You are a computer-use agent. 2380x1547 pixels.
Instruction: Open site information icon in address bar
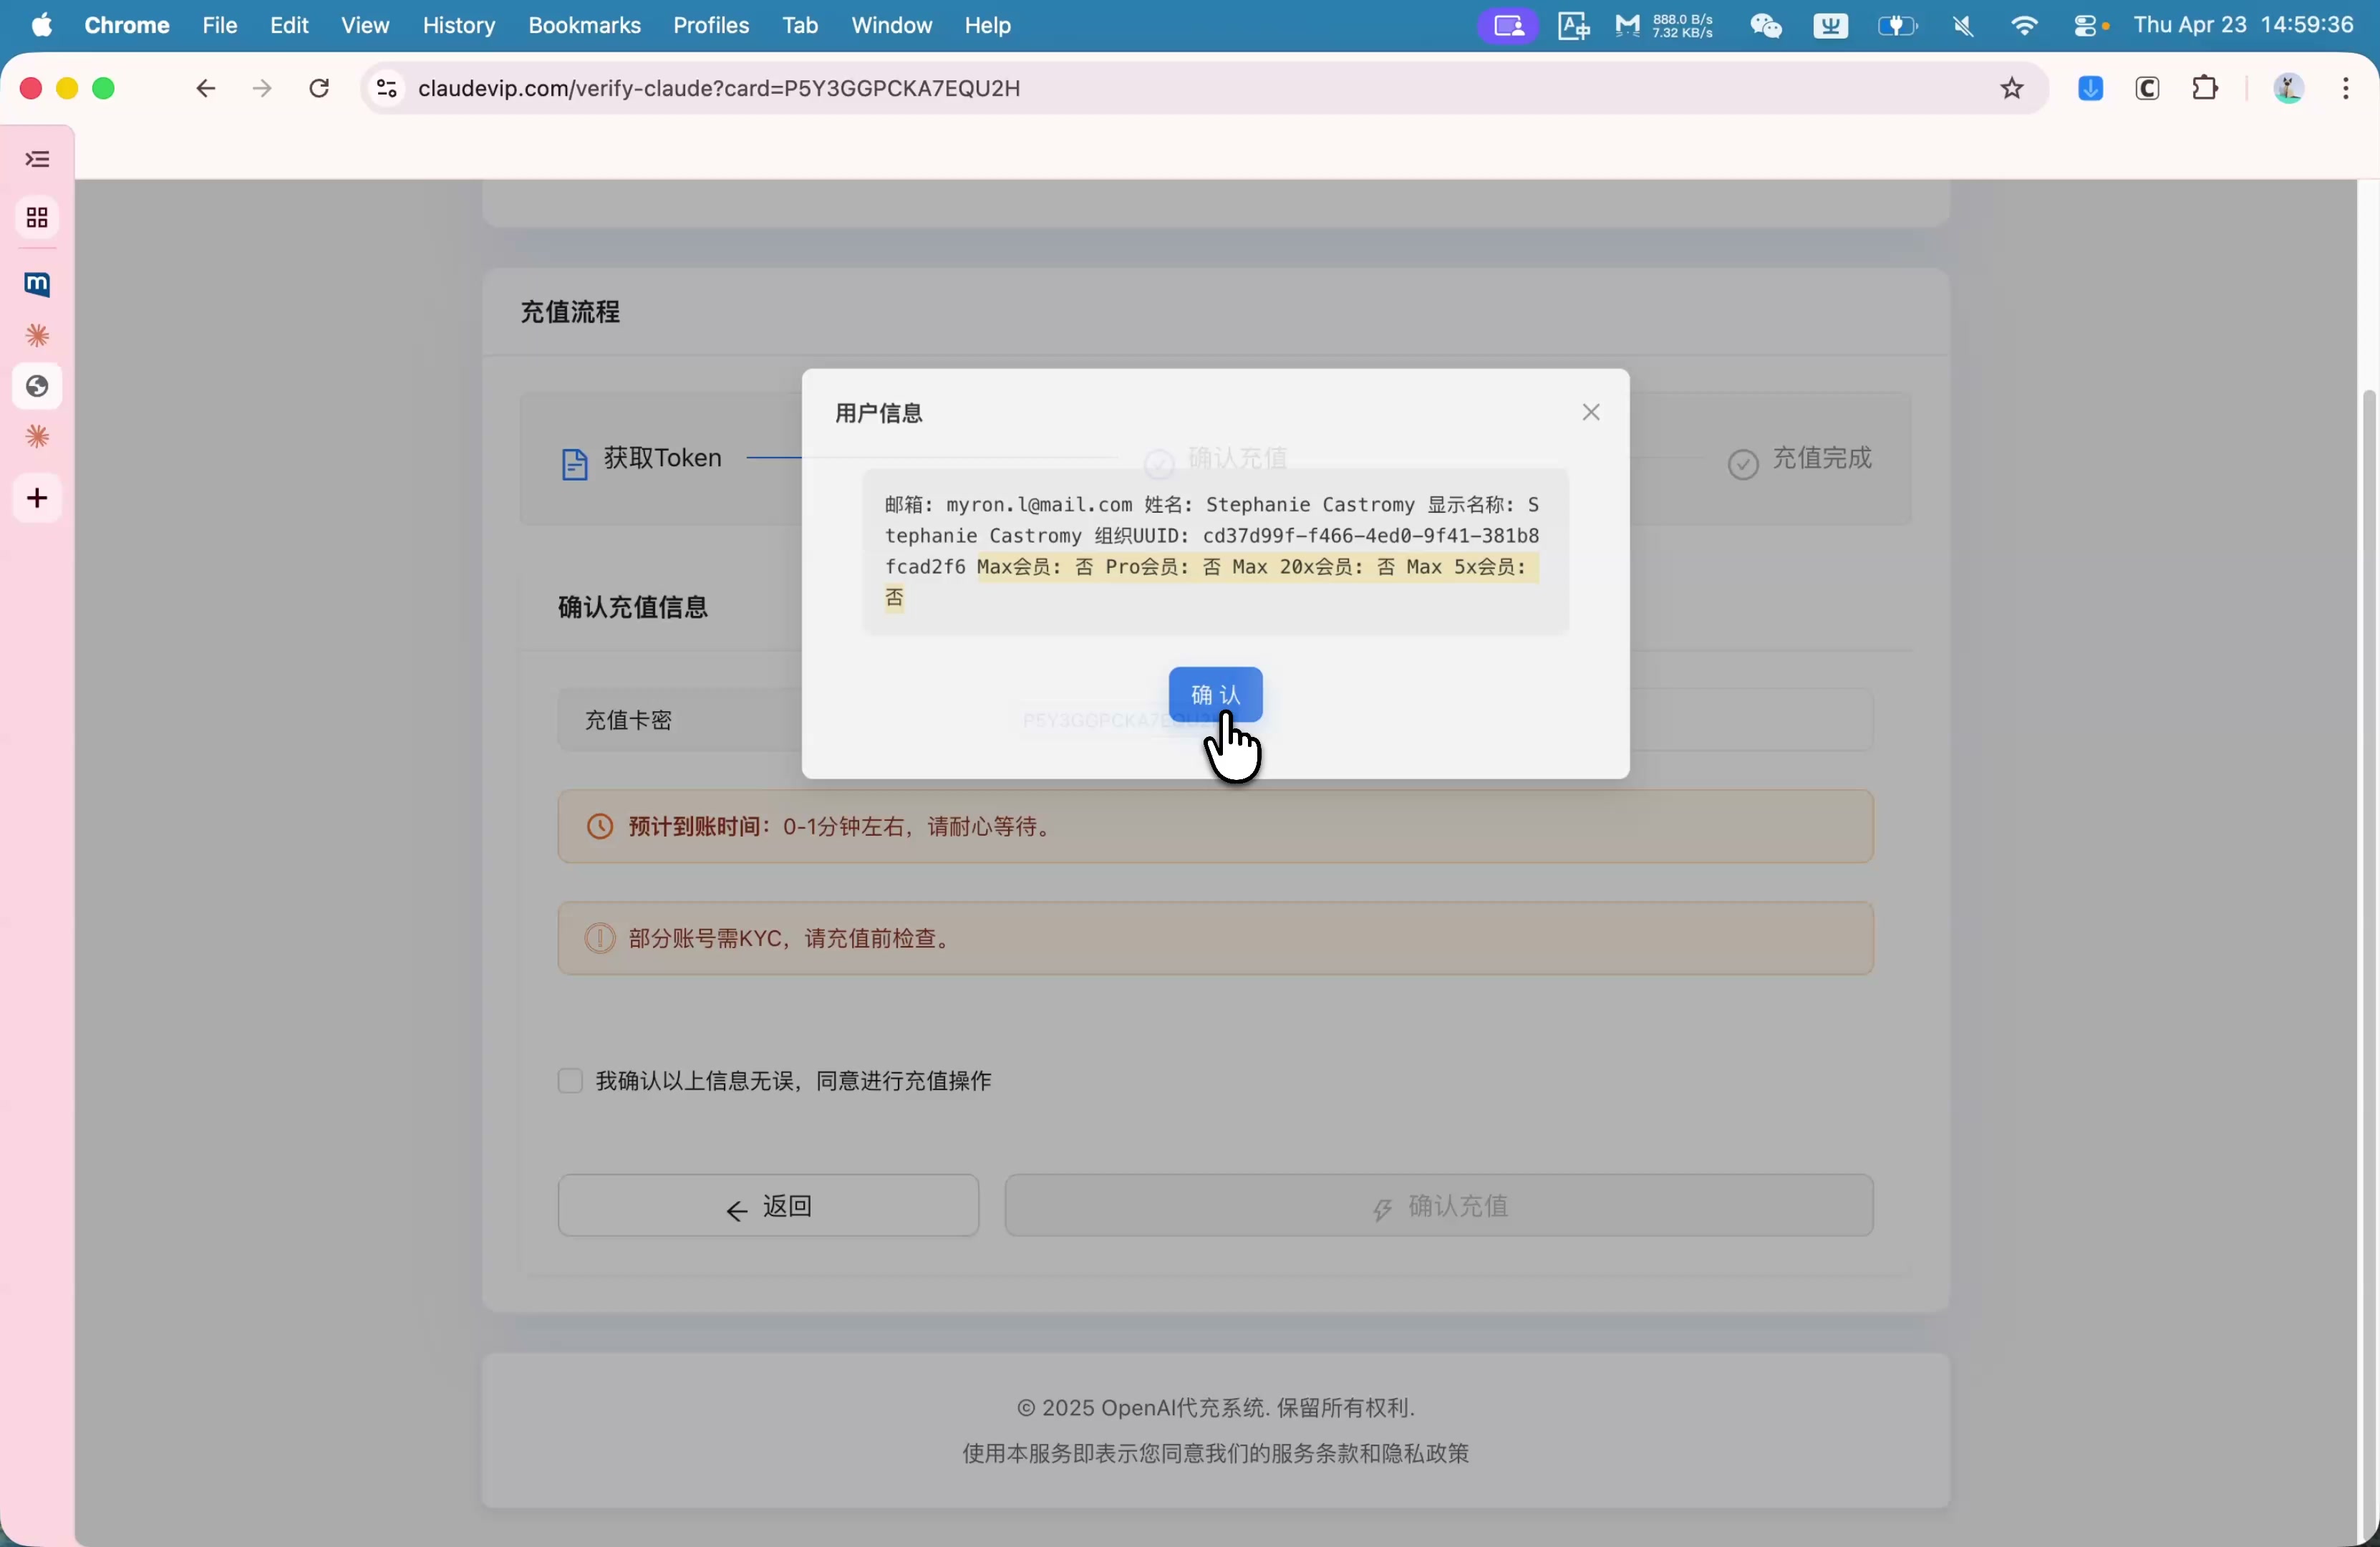click(x=386, y=88)
